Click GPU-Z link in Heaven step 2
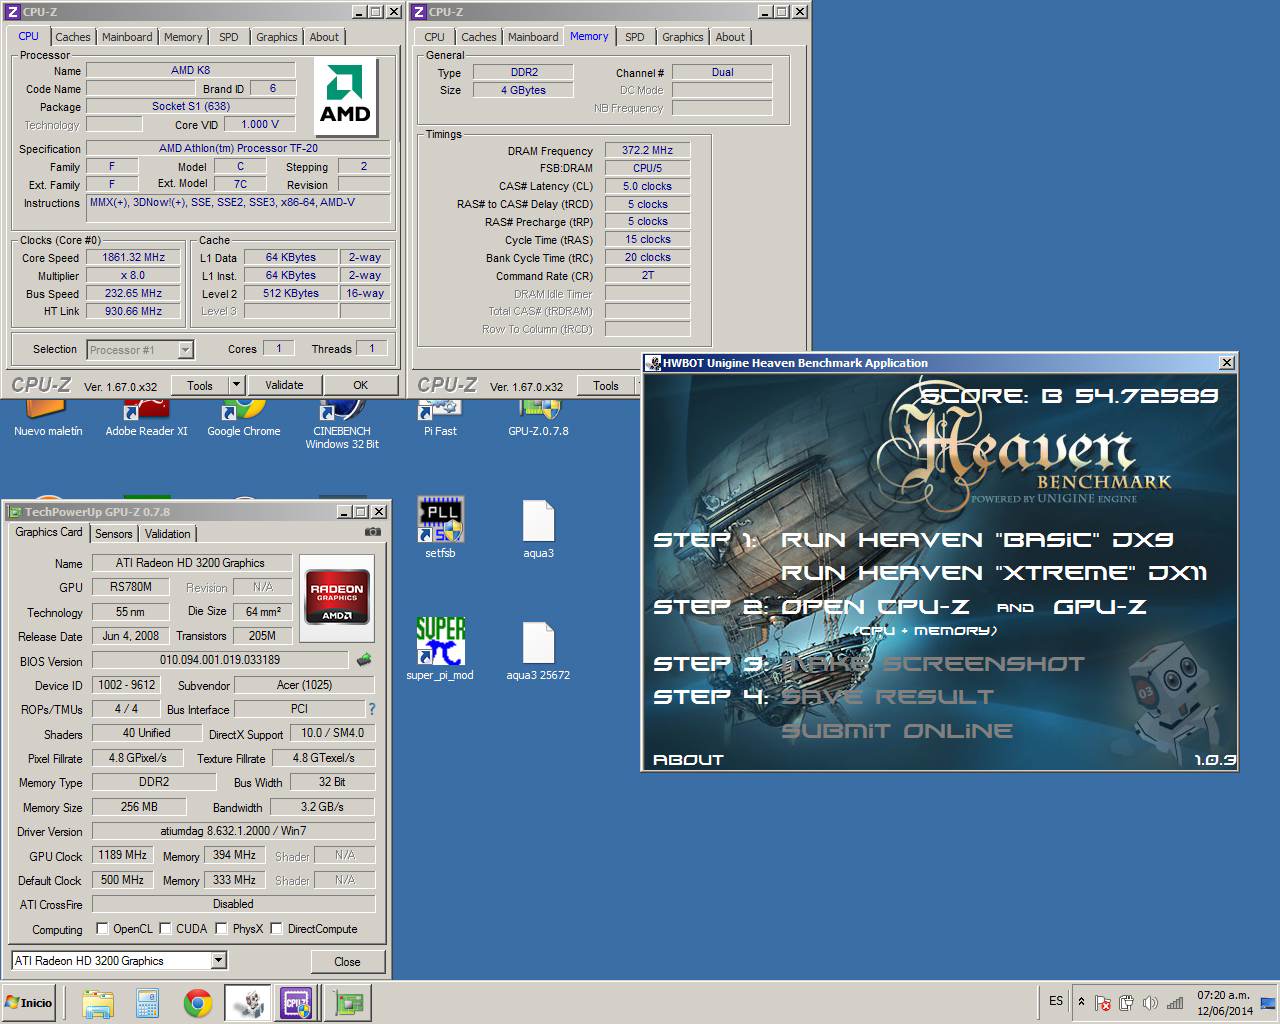This screenshot has width=1280, height=1024. click(1100, 607)
